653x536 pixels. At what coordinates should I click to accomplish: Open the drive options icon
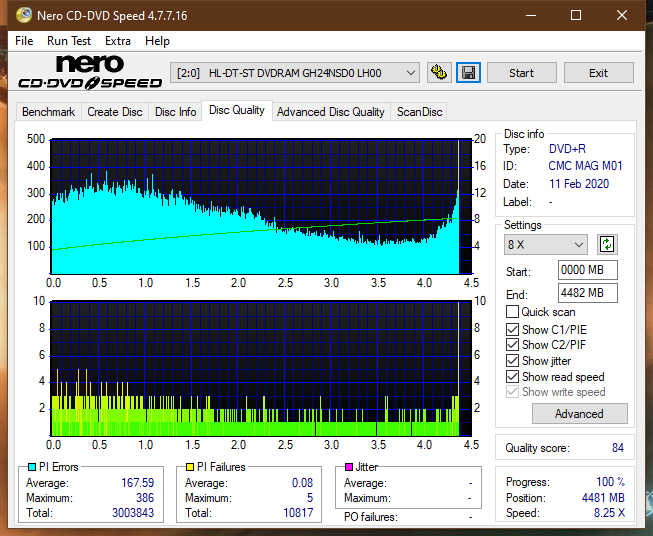coord(439,73)
